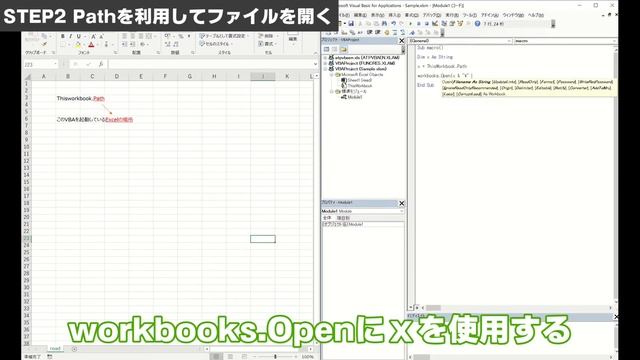Close the Project Explorer pane
The width and height of the screenshot is (640, 360).
coord(401,40)
